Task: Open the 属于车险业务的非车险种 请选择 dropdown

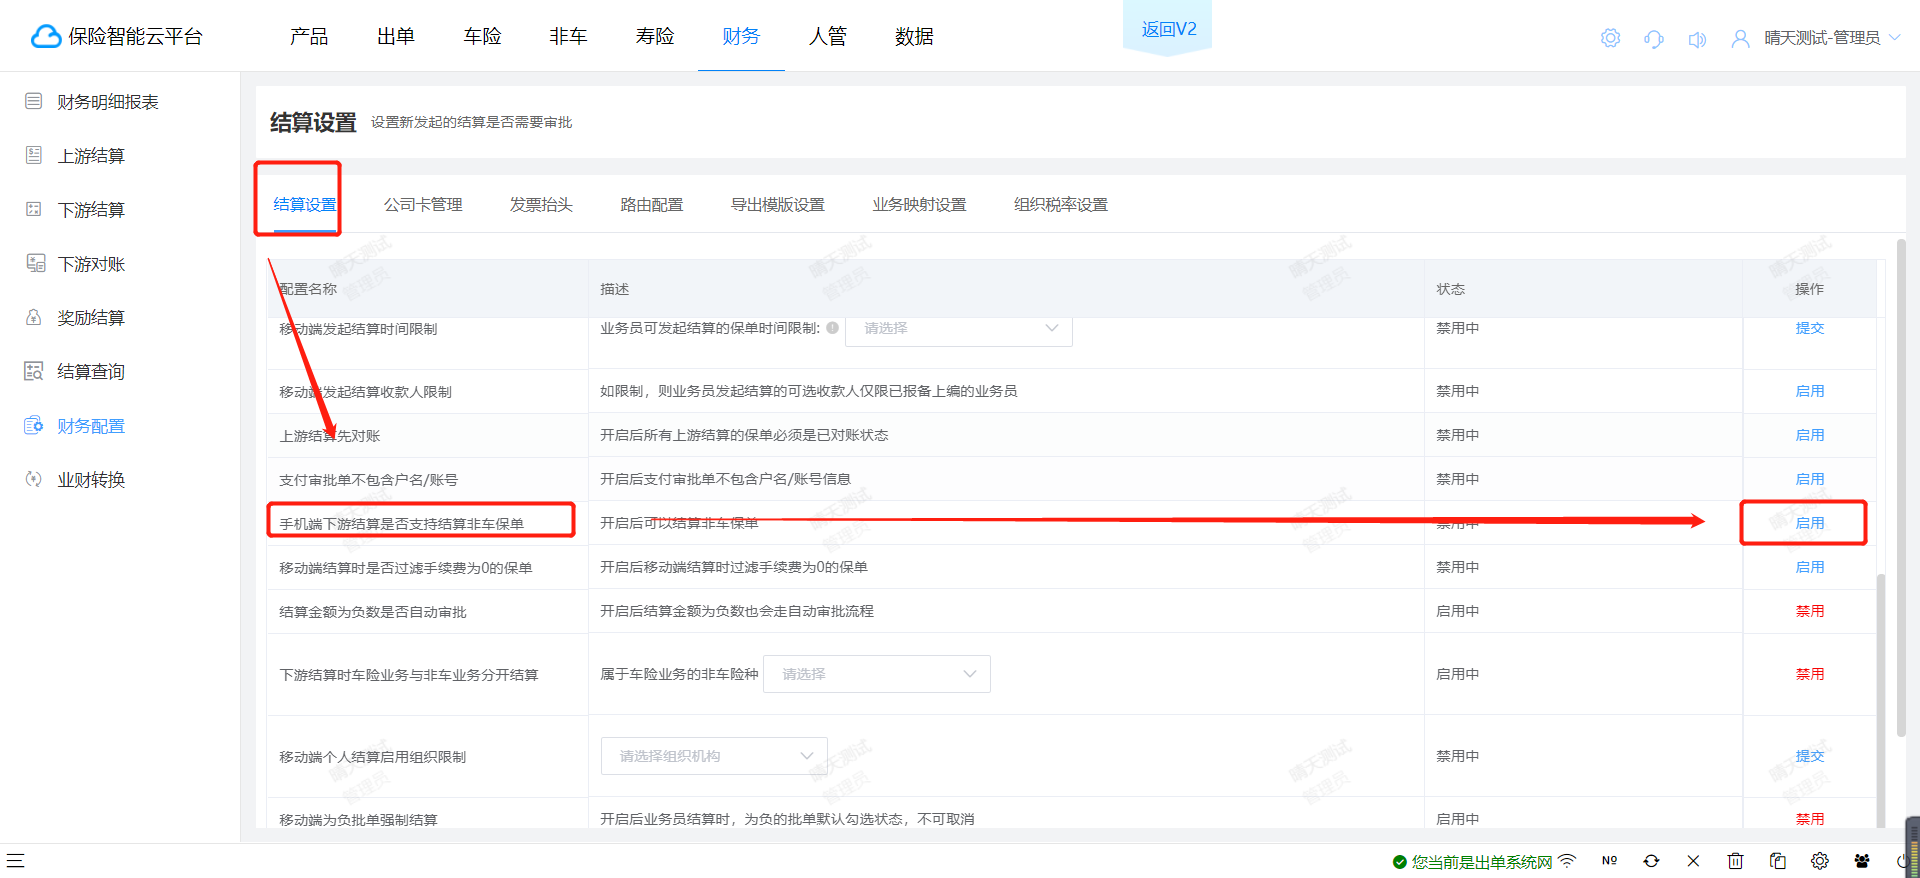Action: tap(877, 674)
